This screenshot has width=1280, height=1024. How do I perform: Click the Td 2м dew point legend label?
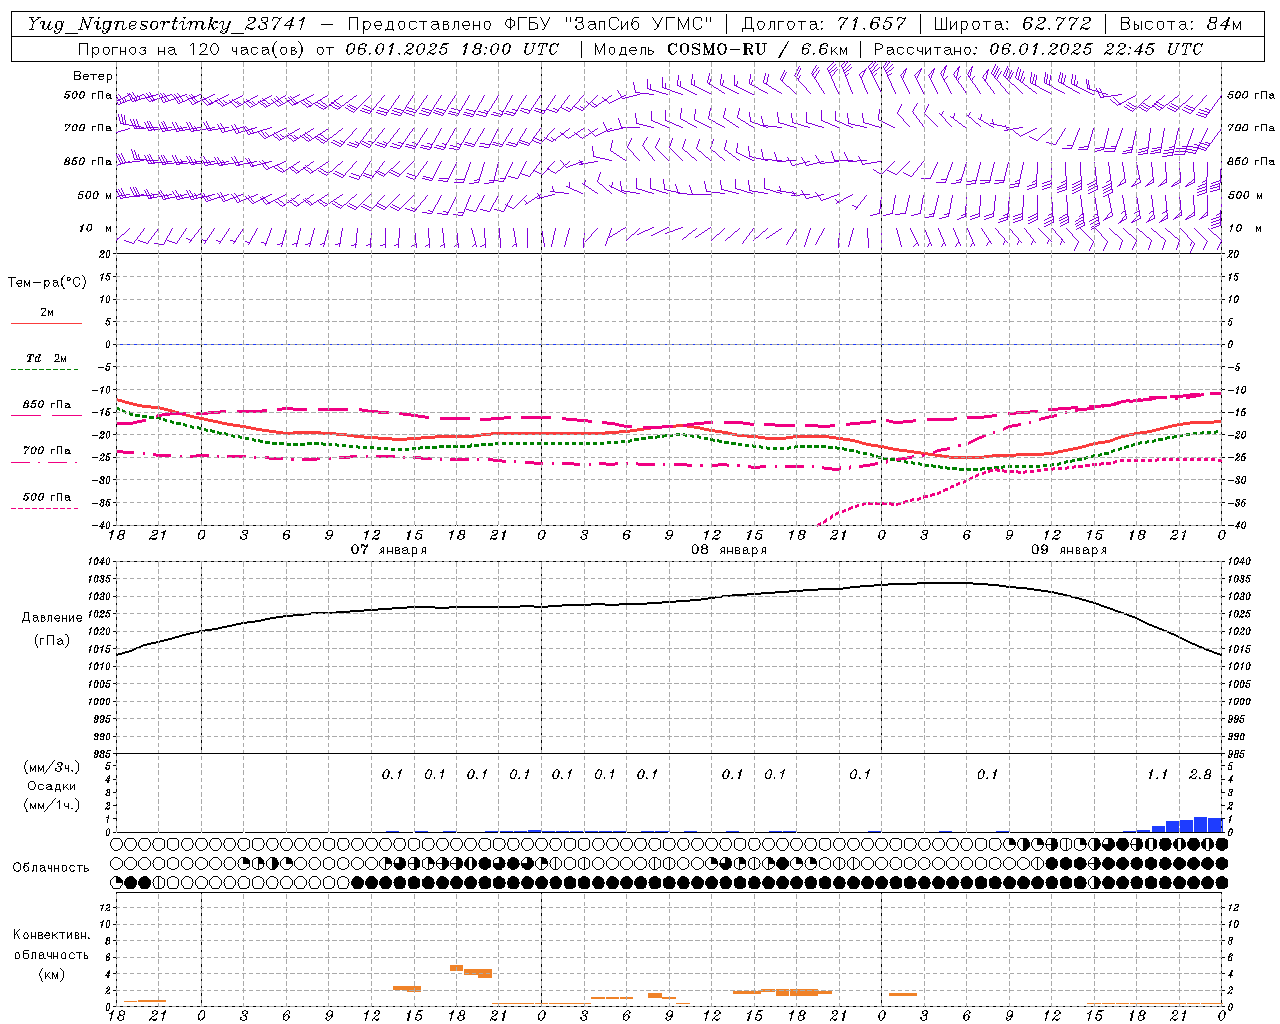(x=47, y=358)
